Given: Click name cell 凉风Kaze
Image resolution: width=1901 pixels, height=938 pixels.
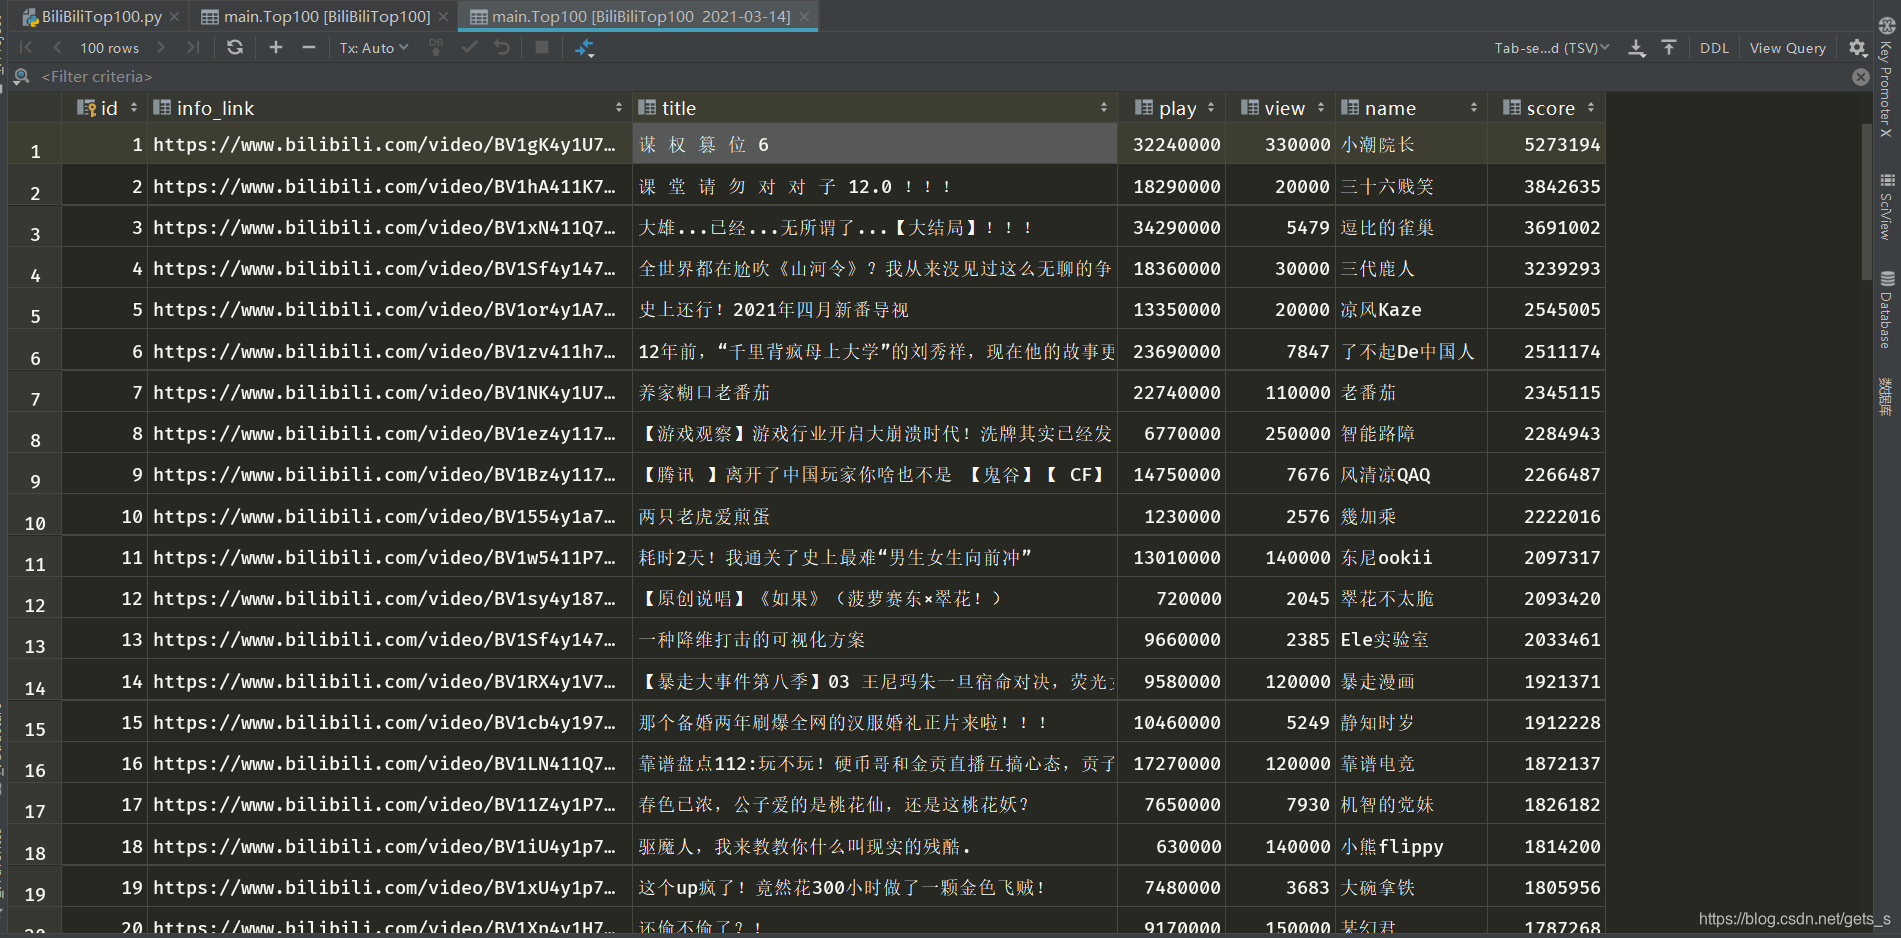Looking at the screenshot, I should [x=1410, y=310].
